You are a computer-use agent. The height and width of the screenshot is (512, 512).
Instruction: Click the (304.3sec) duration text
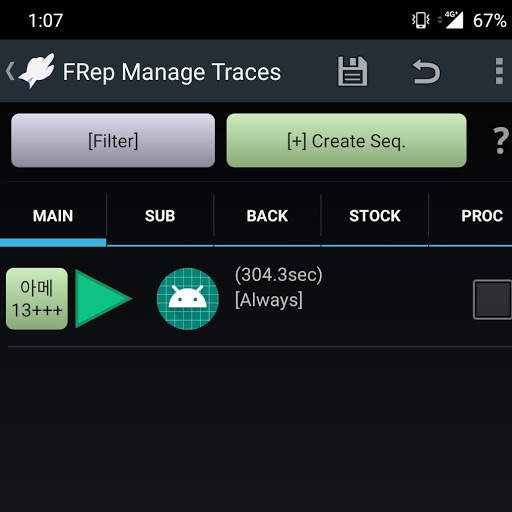pyautogui.click(x=279, y=275)
